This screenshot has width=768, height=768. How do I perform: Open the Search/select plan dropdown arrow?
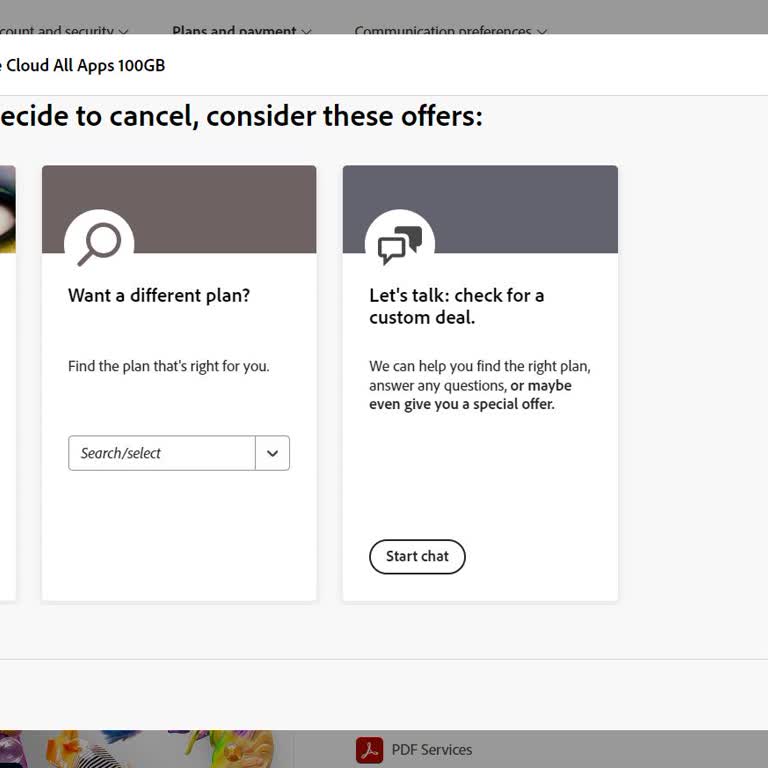(x=272, y=453)
